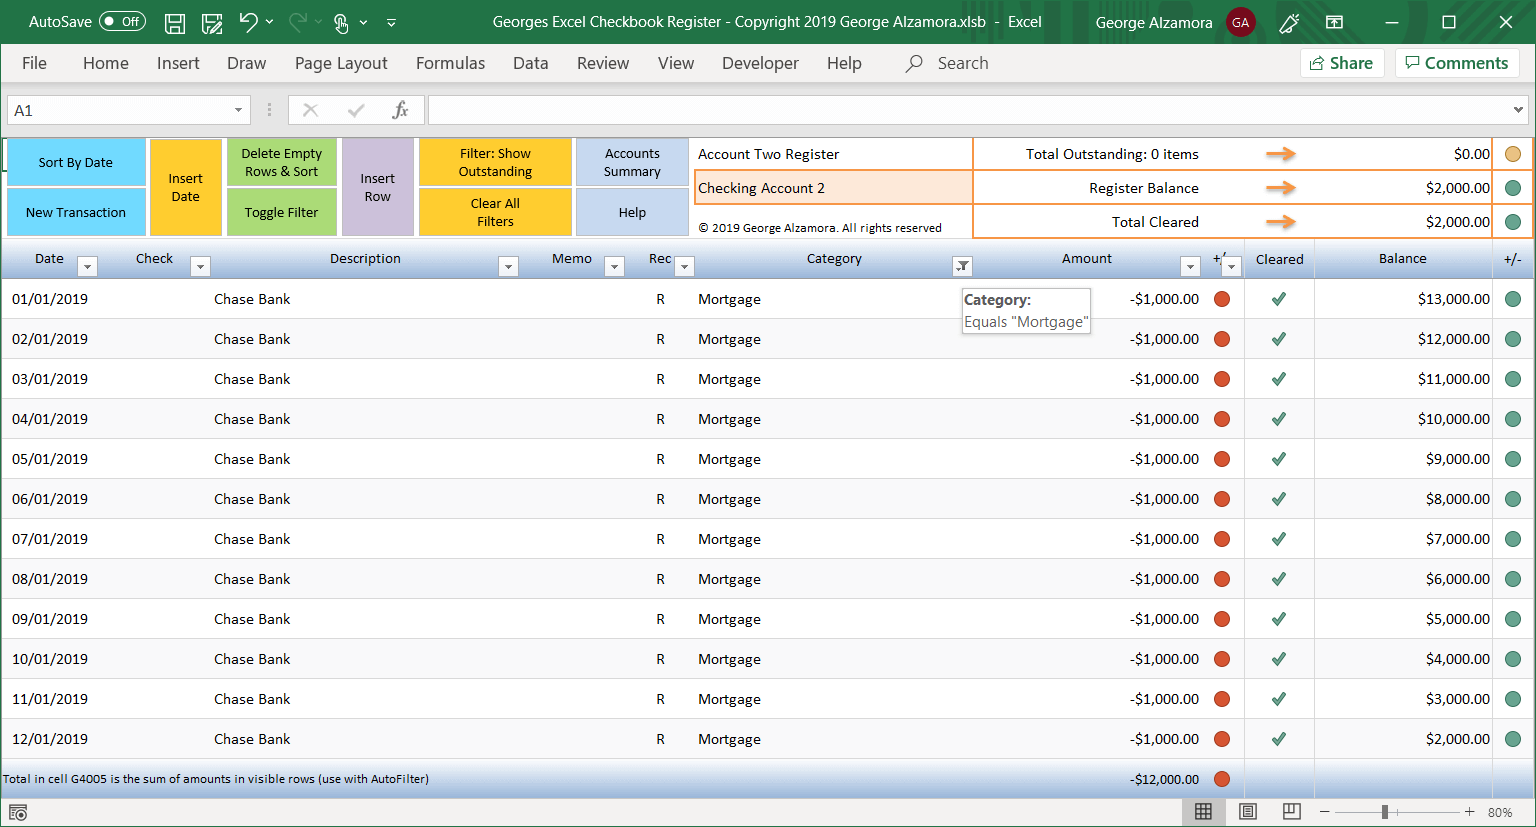Toggle the AutoSave switch
1536x827 pixels.
123,22
